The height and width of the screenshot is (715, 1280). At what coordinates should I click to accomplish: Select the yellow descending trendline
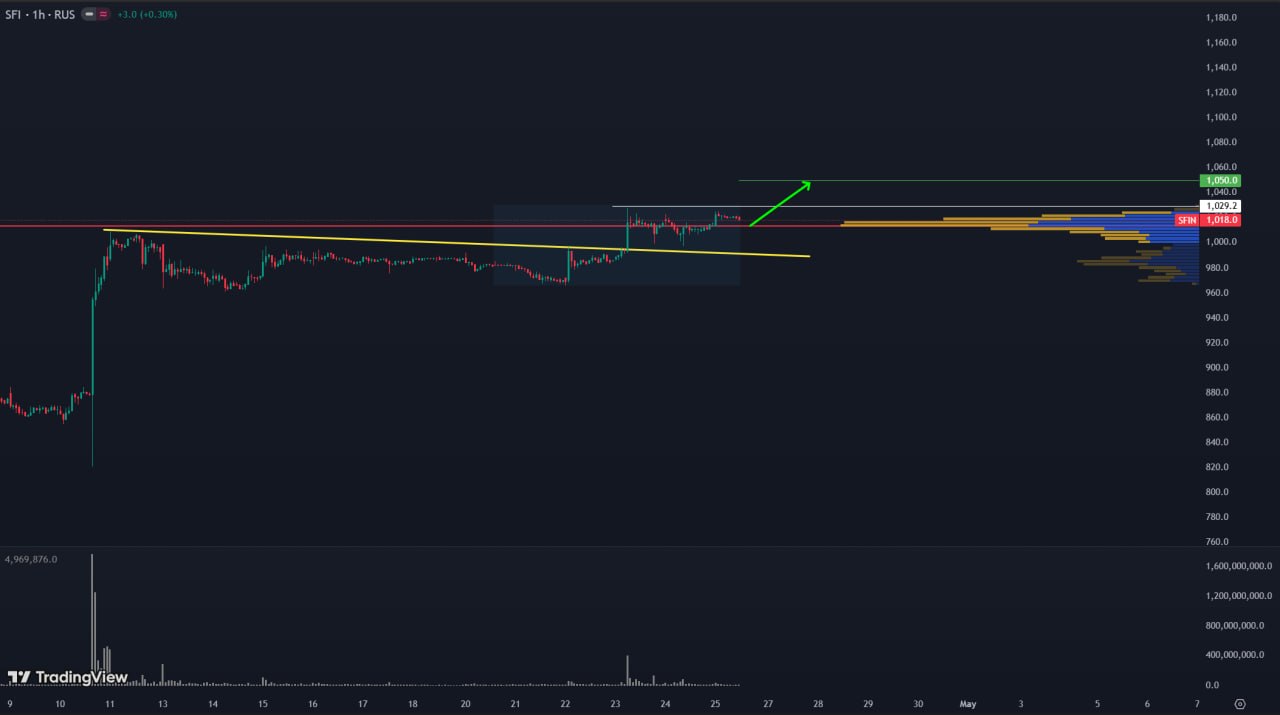point(450,243)
